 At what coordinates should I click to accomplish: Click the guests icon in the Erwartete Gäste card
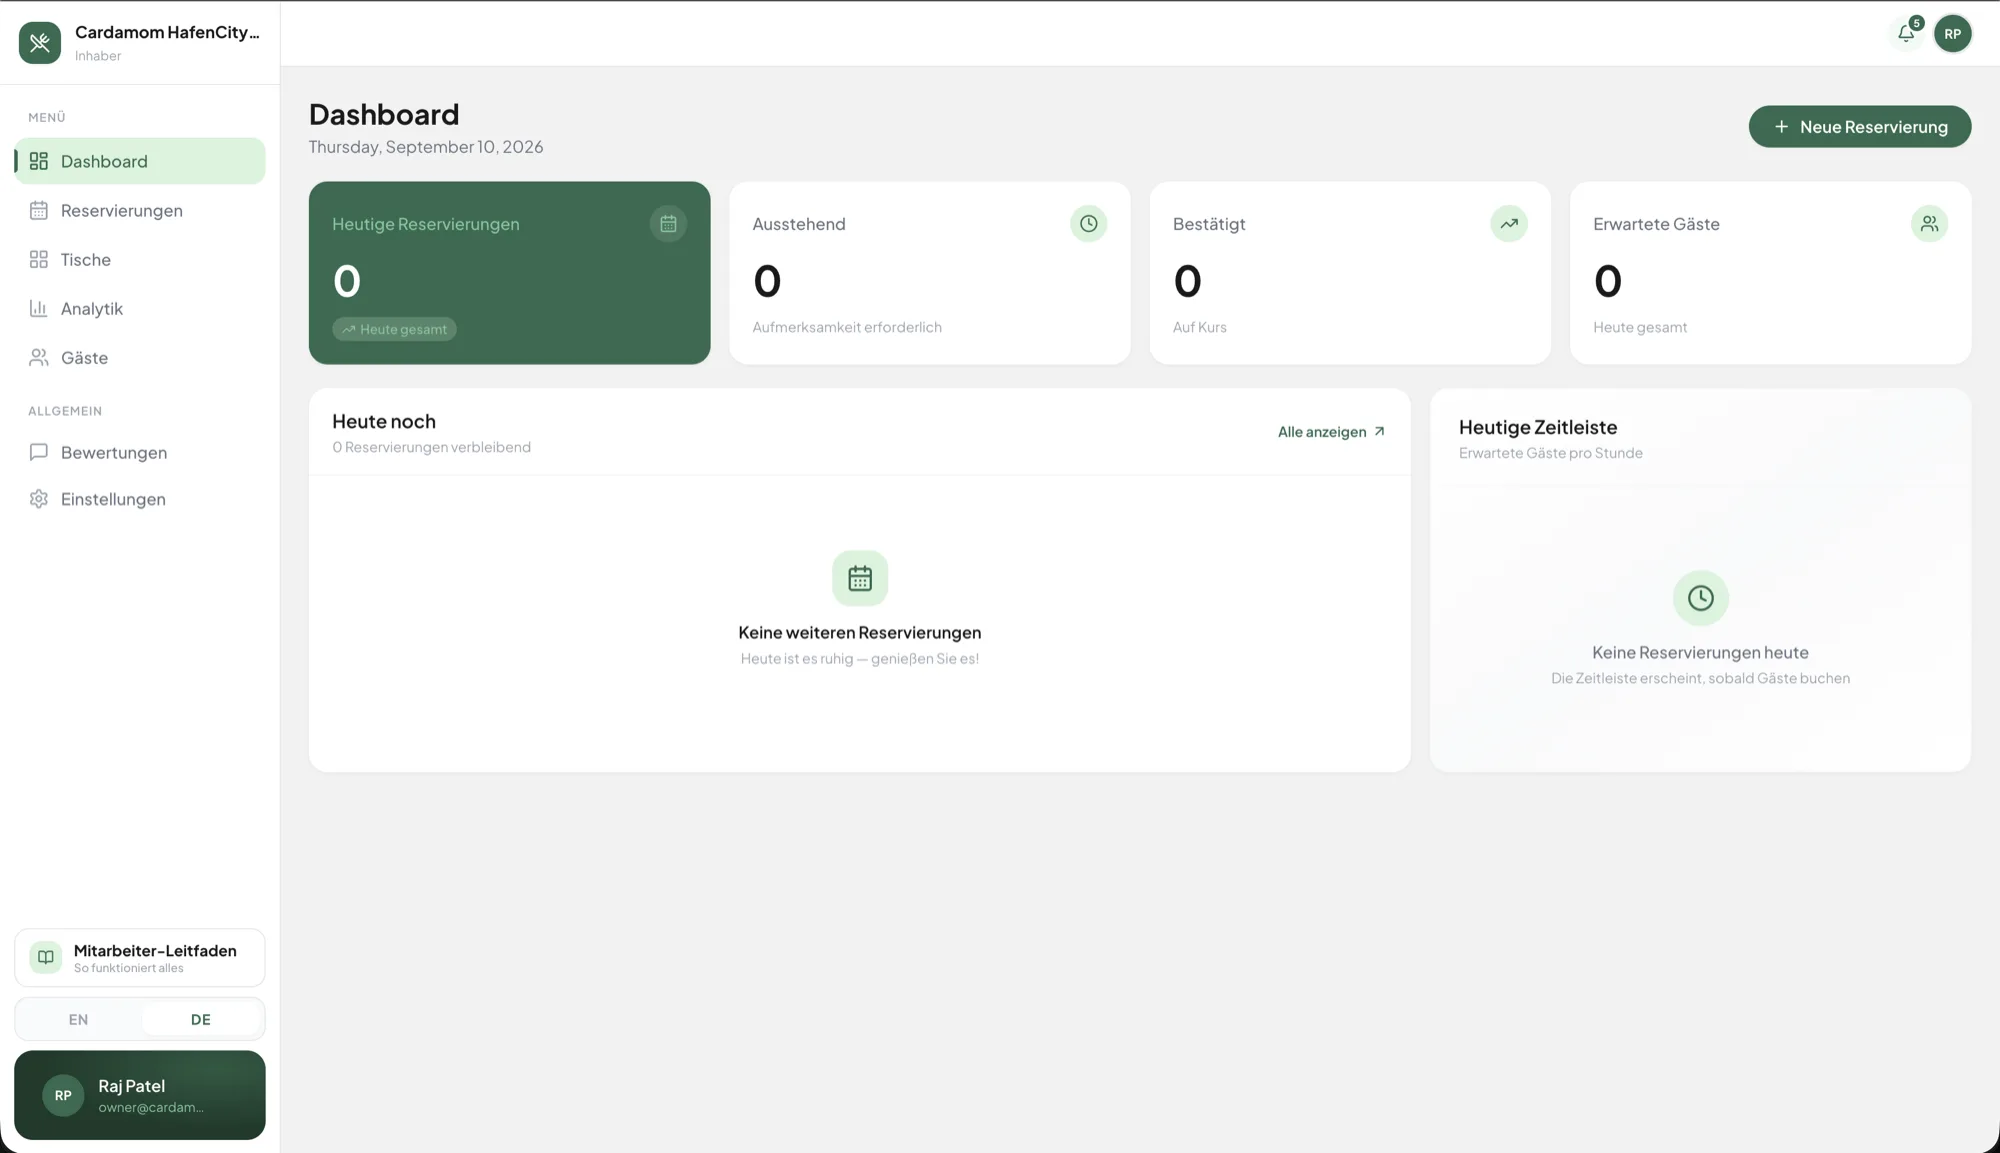coord(1929,224)
